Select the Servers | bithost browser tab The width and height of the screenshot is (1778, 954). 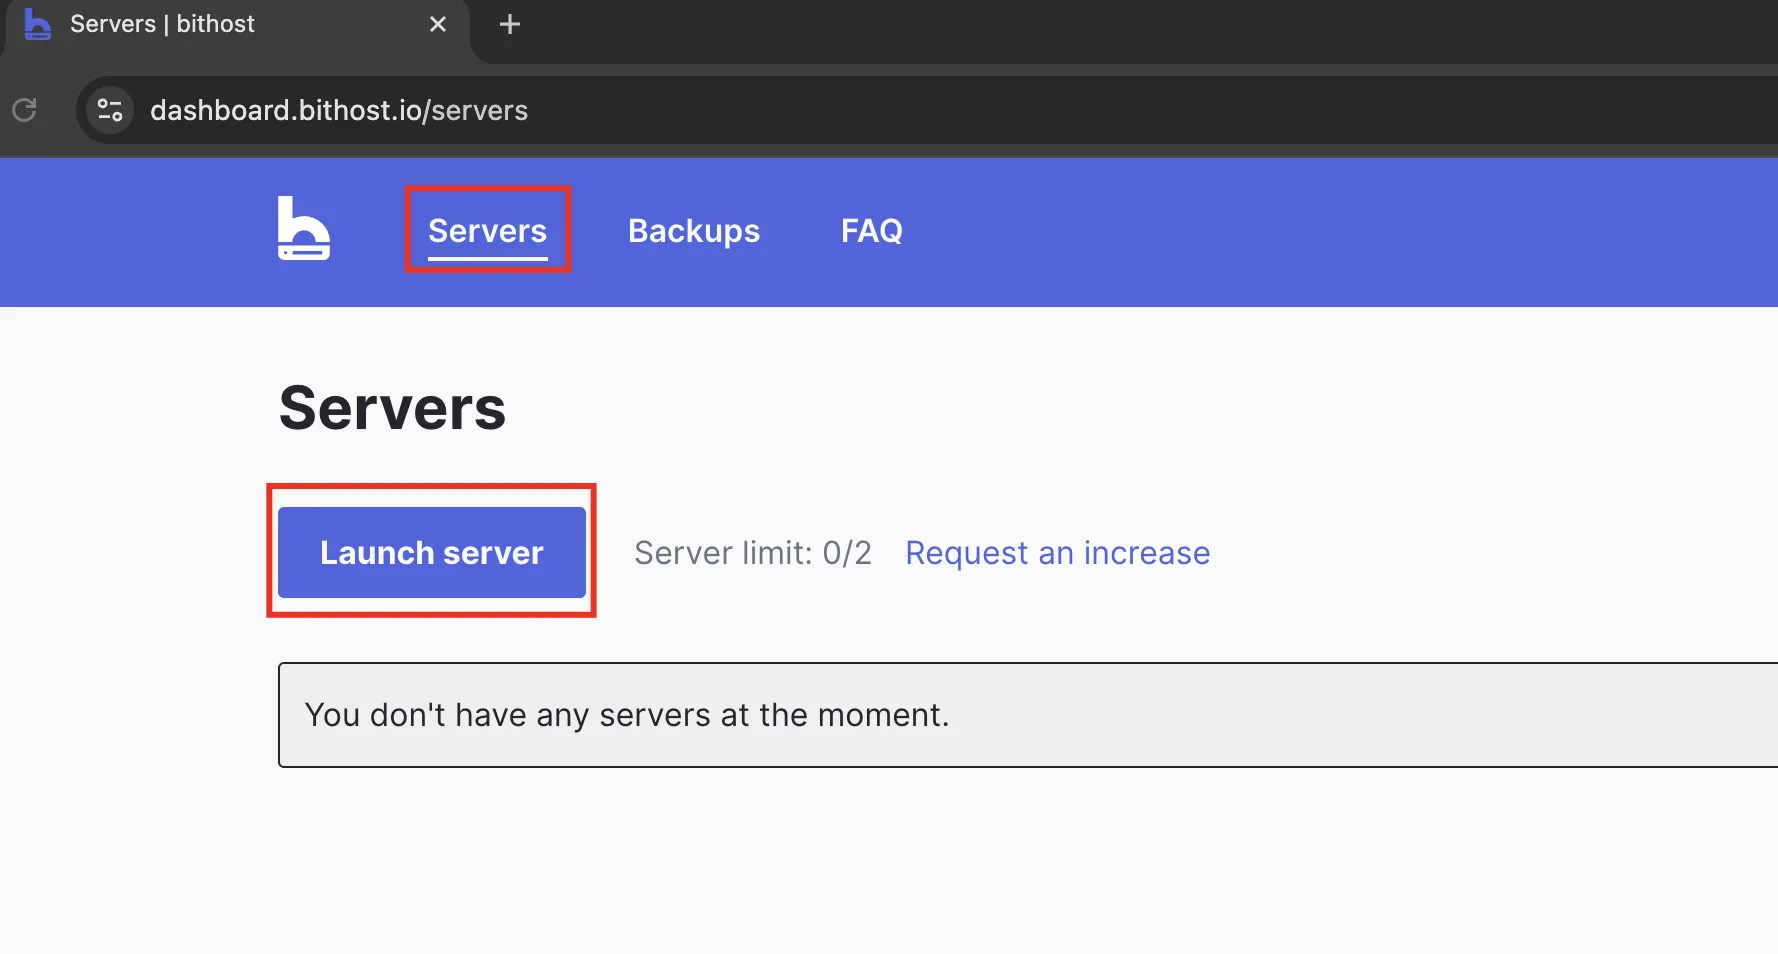tap(237, 24)
